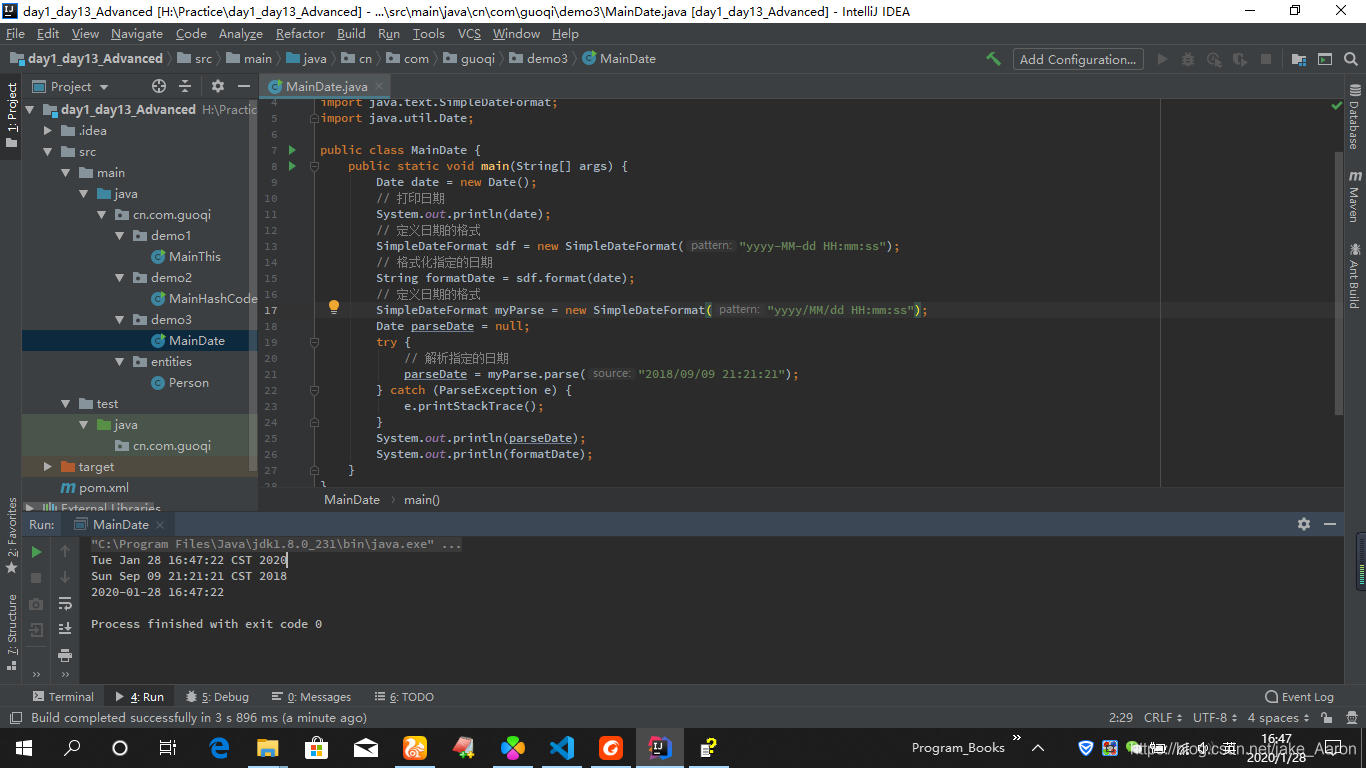Toggle soft-wrap in Run console
This screenshot has width=1366, height=768.
coord(65,603)
